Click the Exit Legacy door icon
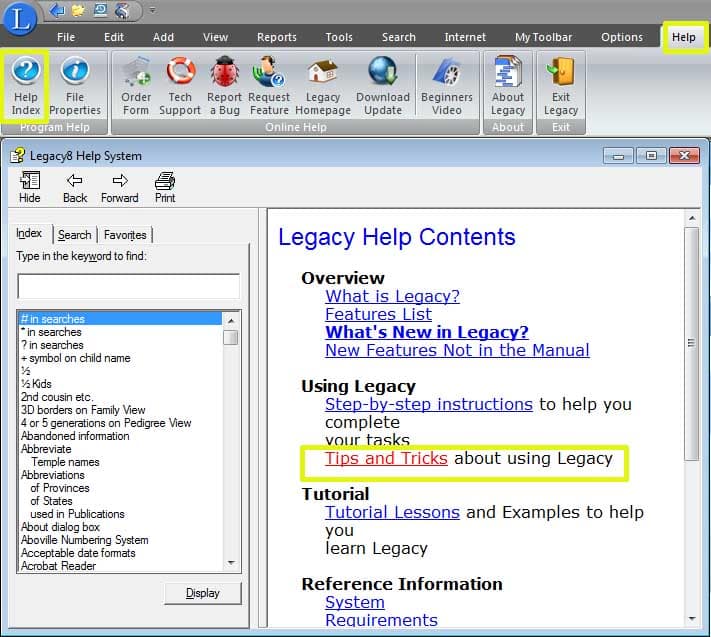711x637 pixels. point(561,85)
